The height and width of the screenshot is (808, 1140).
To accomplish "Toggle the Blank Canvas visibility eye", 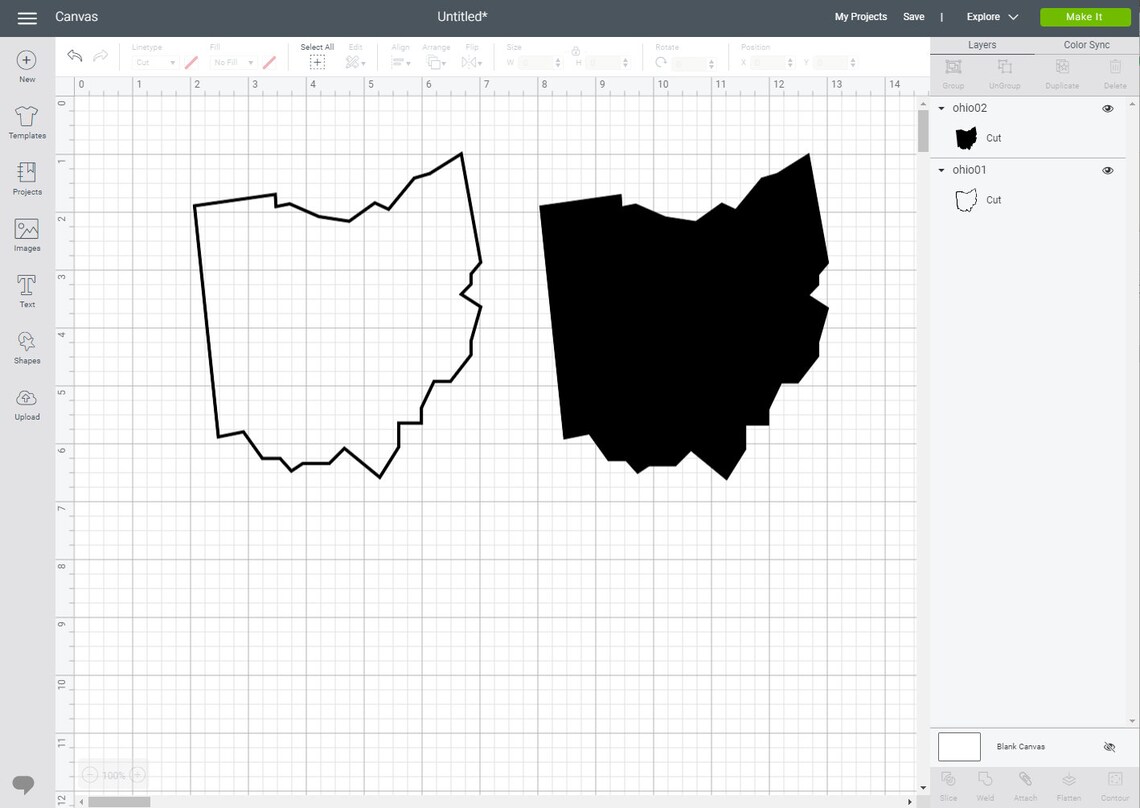I will coord(1109,746).
